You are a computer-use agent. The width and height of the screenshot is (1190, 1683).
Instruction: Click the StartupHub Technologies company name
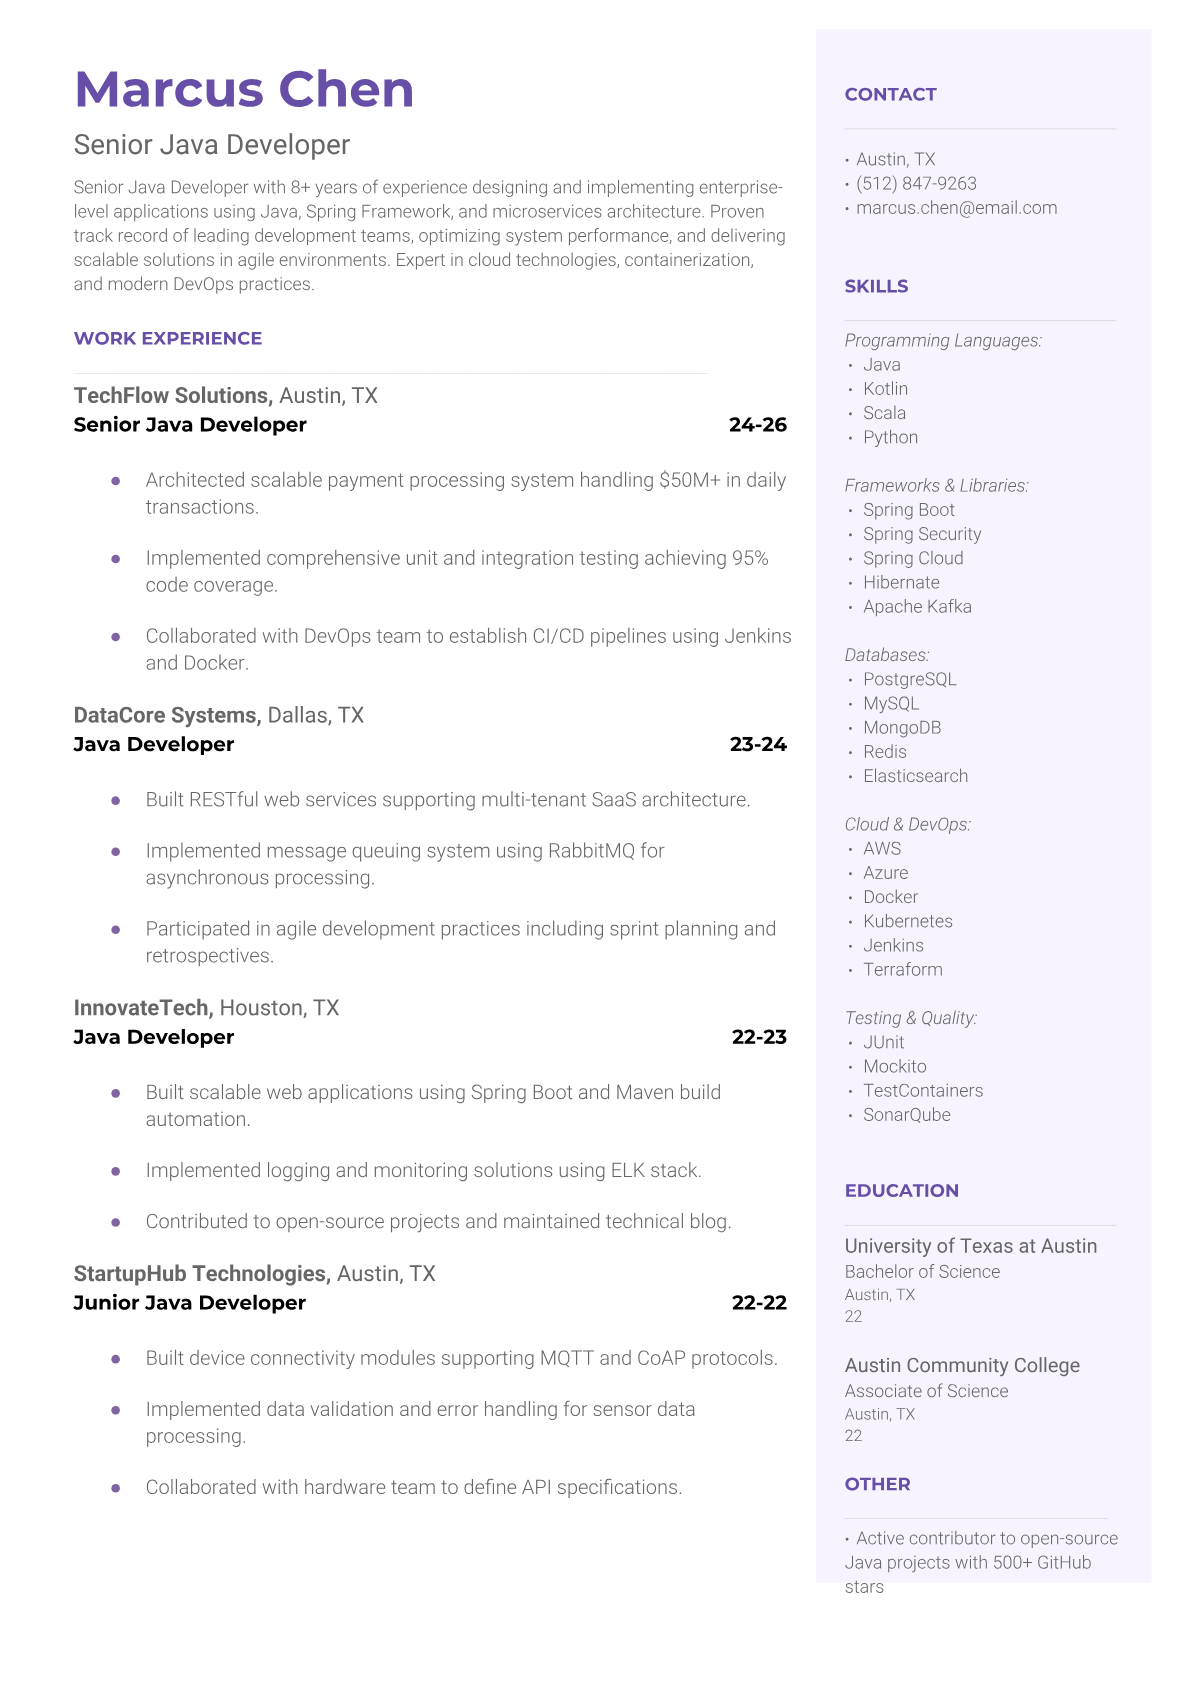click(201, 1274)
